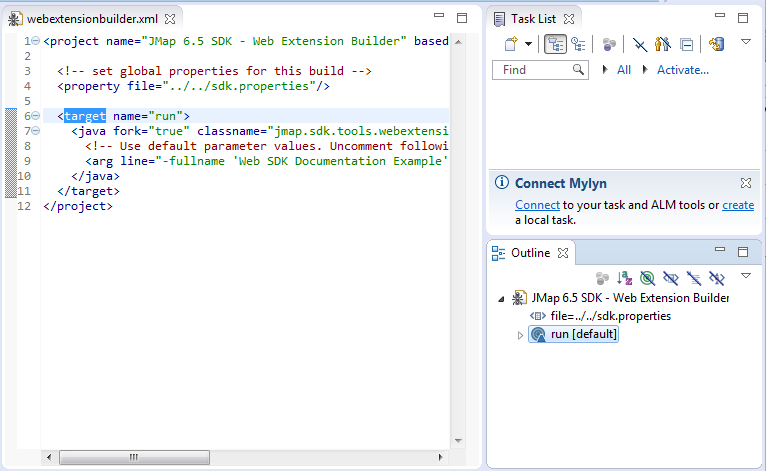Viewport: 766px width, 471px height.
Task: Sort Outline entries alphabetically
Action: [625, 277]
